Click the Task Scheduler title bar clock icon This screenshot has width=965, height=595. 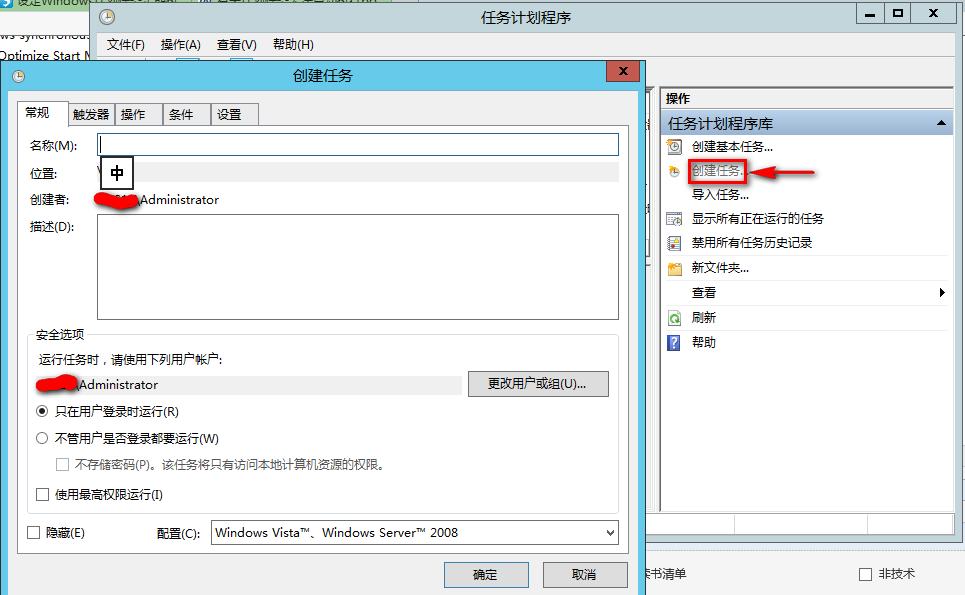coord(107,17)
